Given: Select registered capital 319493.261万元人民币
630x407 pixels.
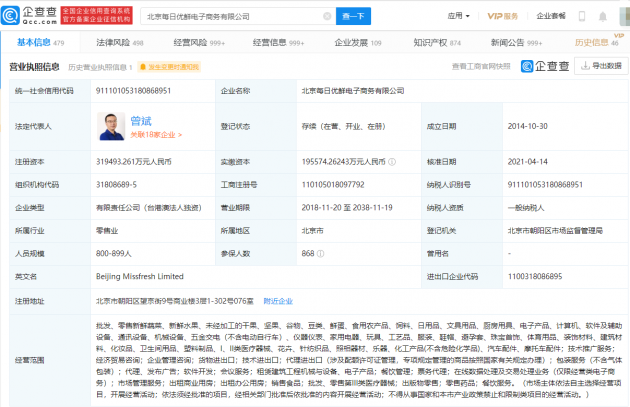Looking at the screenshot, I should pos(134,162).
